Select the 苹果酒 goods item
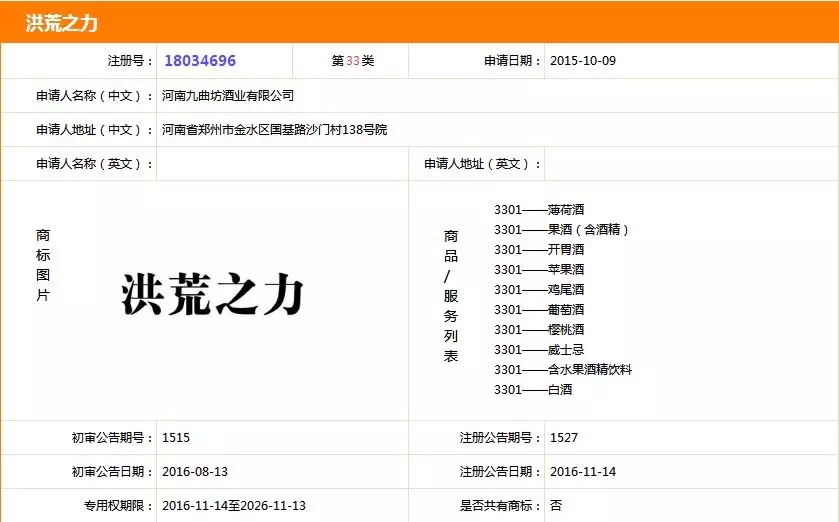The width and height of the screenshot is (839, 522). click(x=565, y=270)
